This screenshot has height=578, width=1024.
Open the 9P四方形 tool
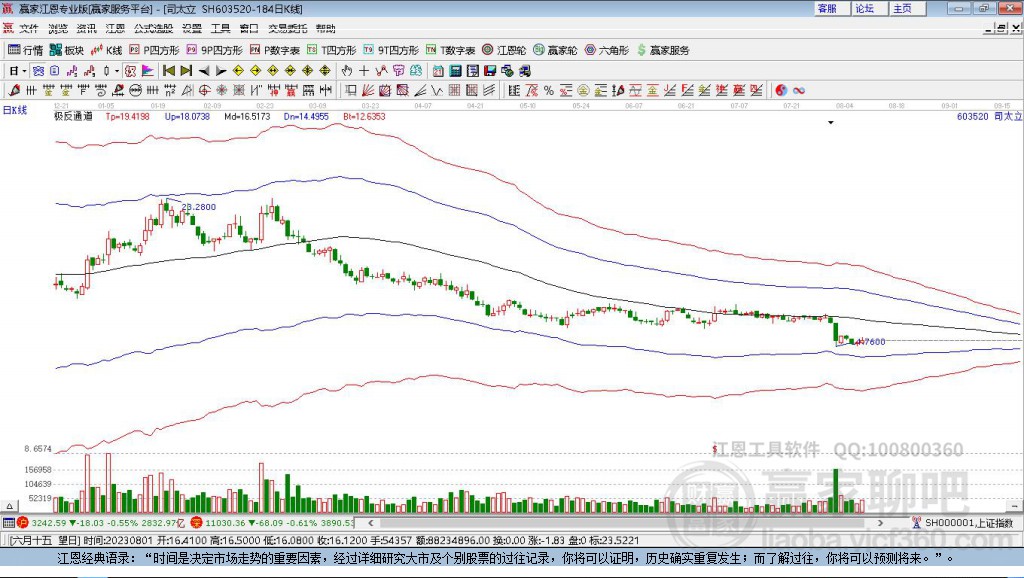click(214, 50)
